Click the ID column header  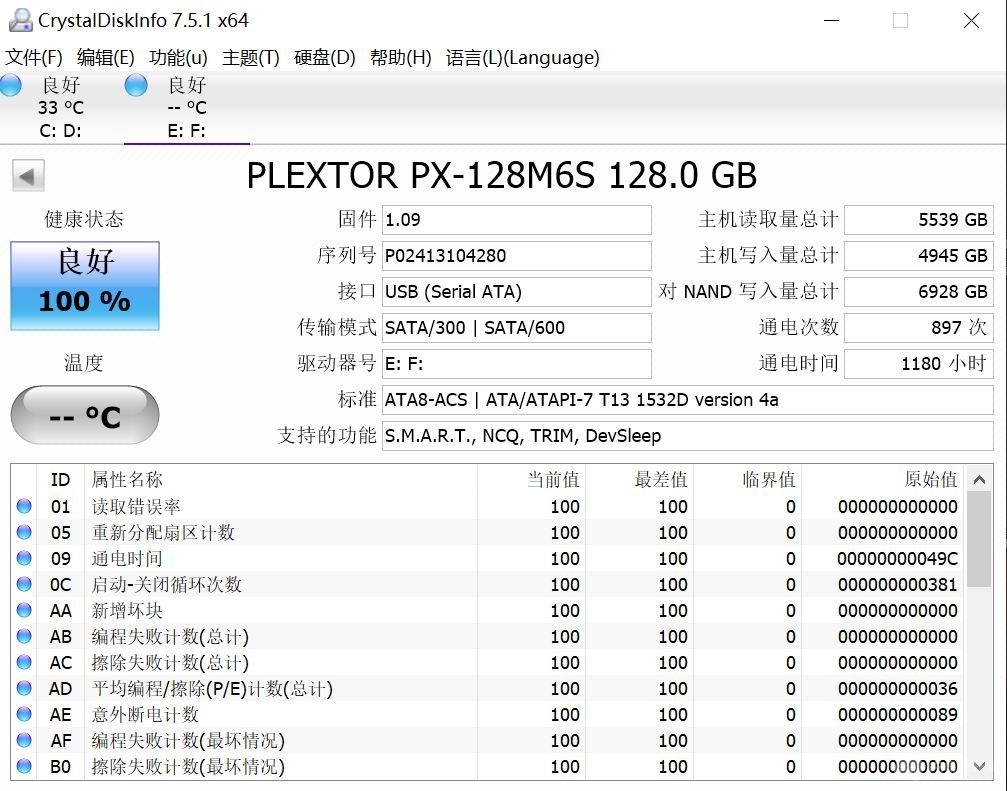click(60, 480)
